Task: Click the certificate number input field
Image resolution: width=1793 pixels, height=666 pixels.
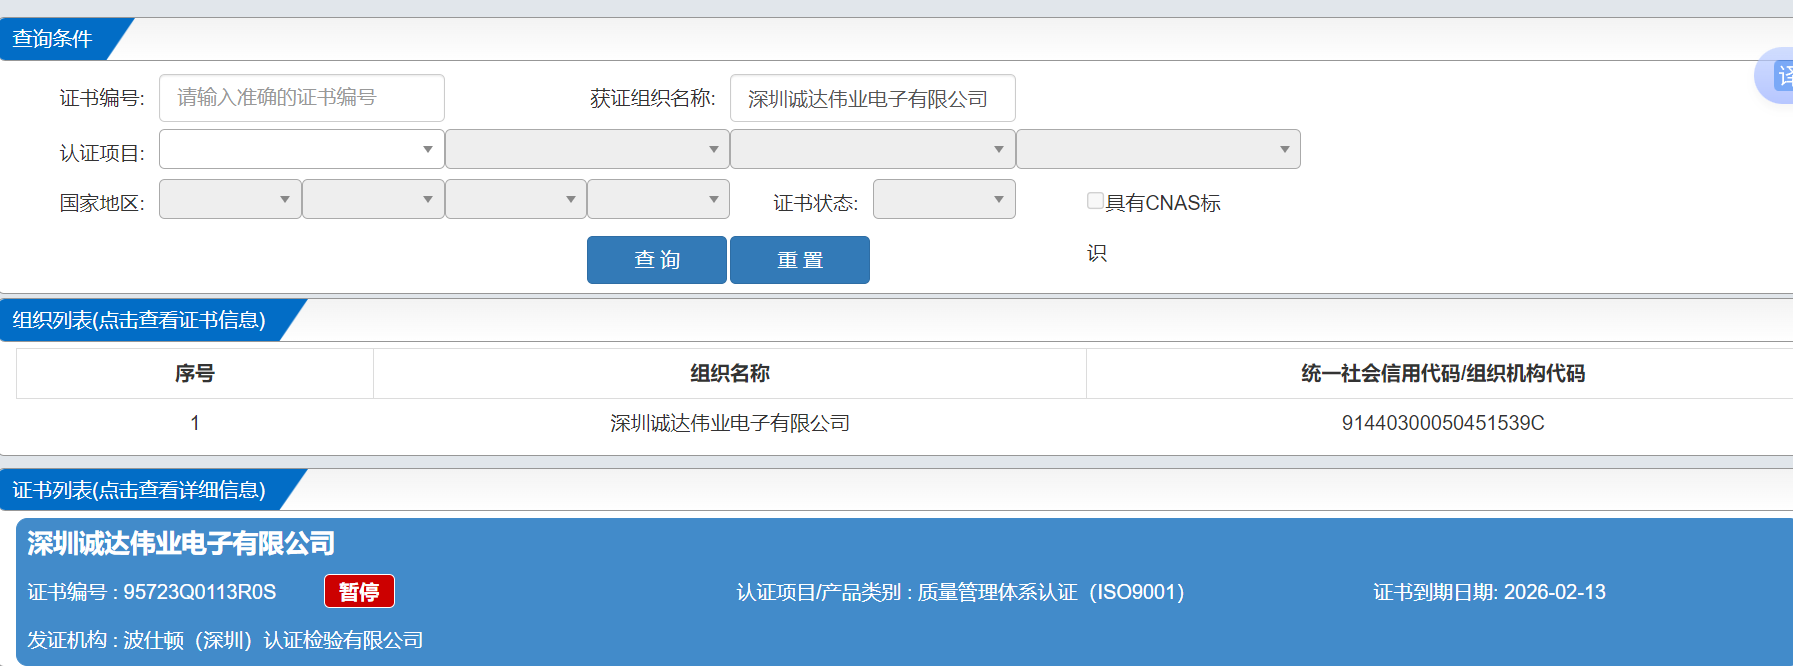Action: (x=301, y=98)
